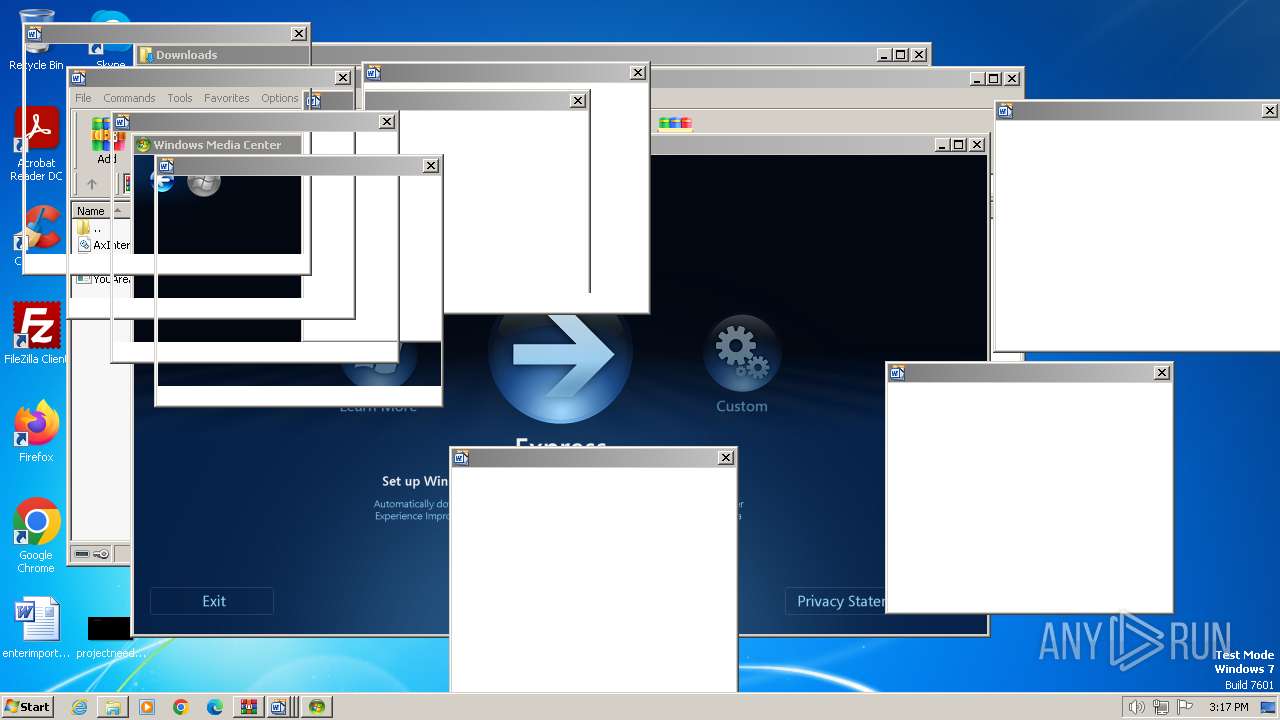Open File Explorer from the taskbar
Screen dimensions: 1280x720
113,707
